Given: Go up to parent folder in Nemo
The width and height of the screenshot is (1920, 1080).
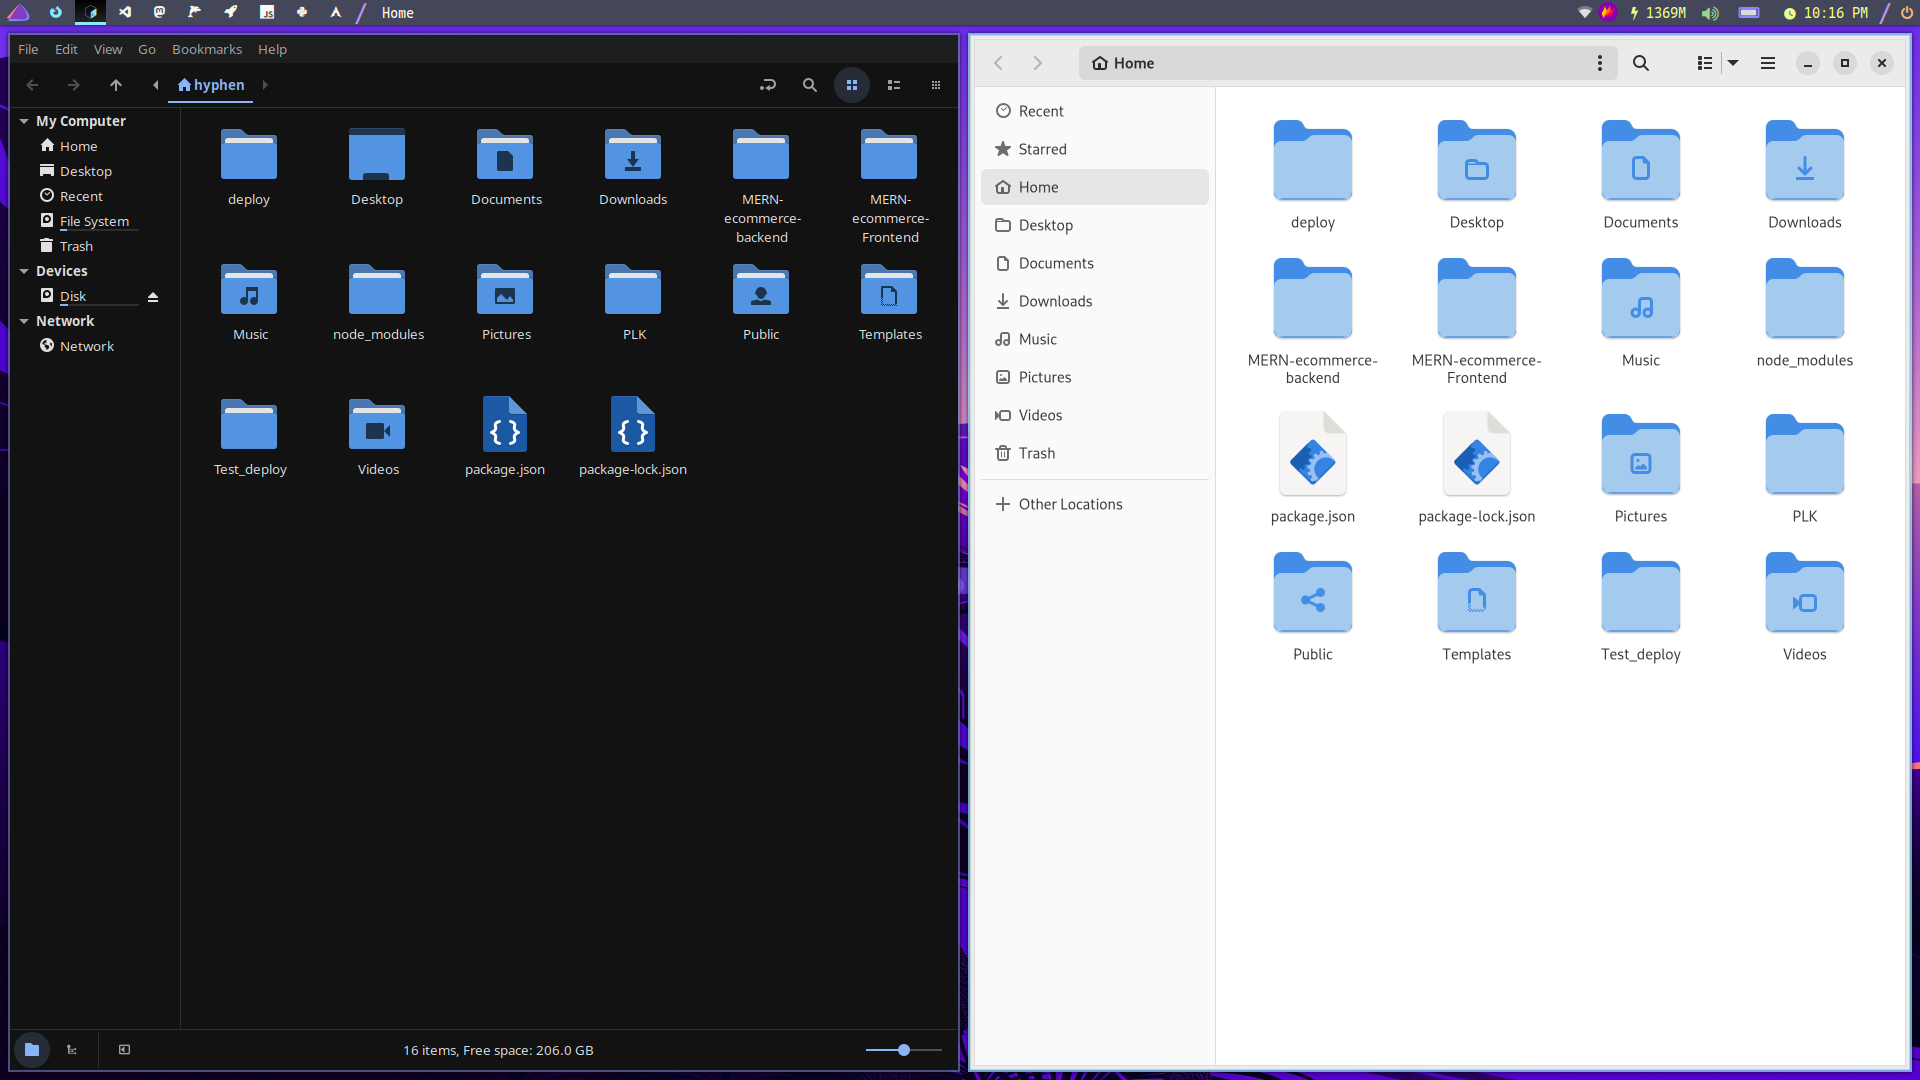Looking at the screenshot, I should [116, 85].
